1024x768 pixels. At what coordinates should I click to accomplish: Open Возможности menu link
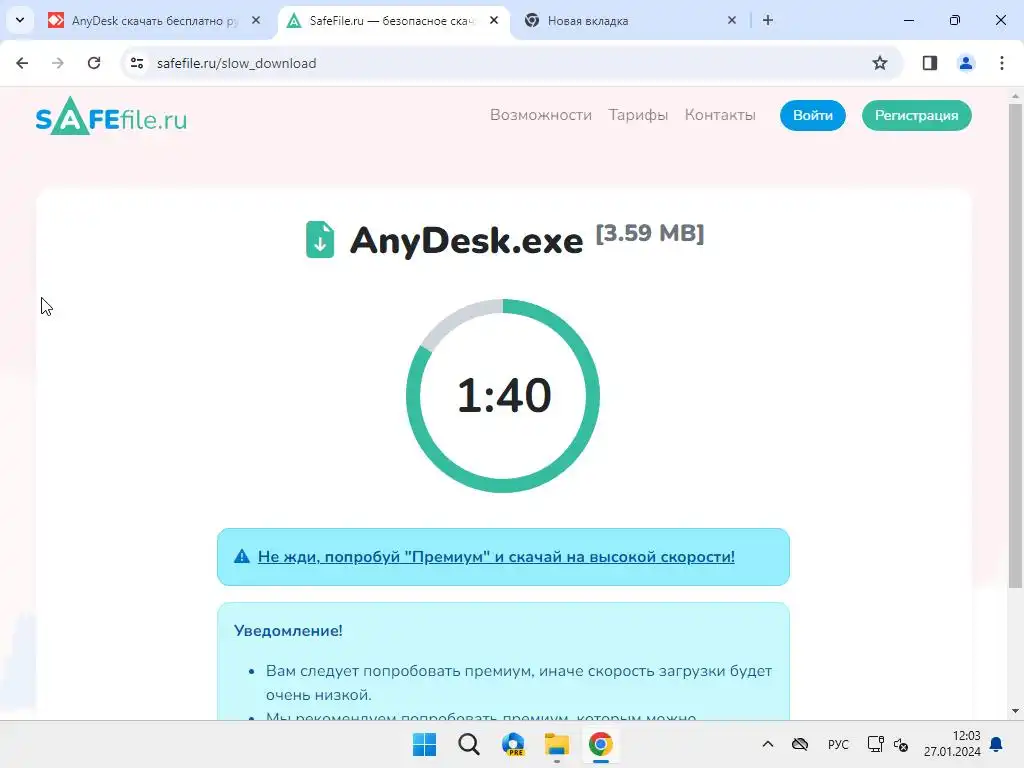pyautogui.click(x=541, y=115)
